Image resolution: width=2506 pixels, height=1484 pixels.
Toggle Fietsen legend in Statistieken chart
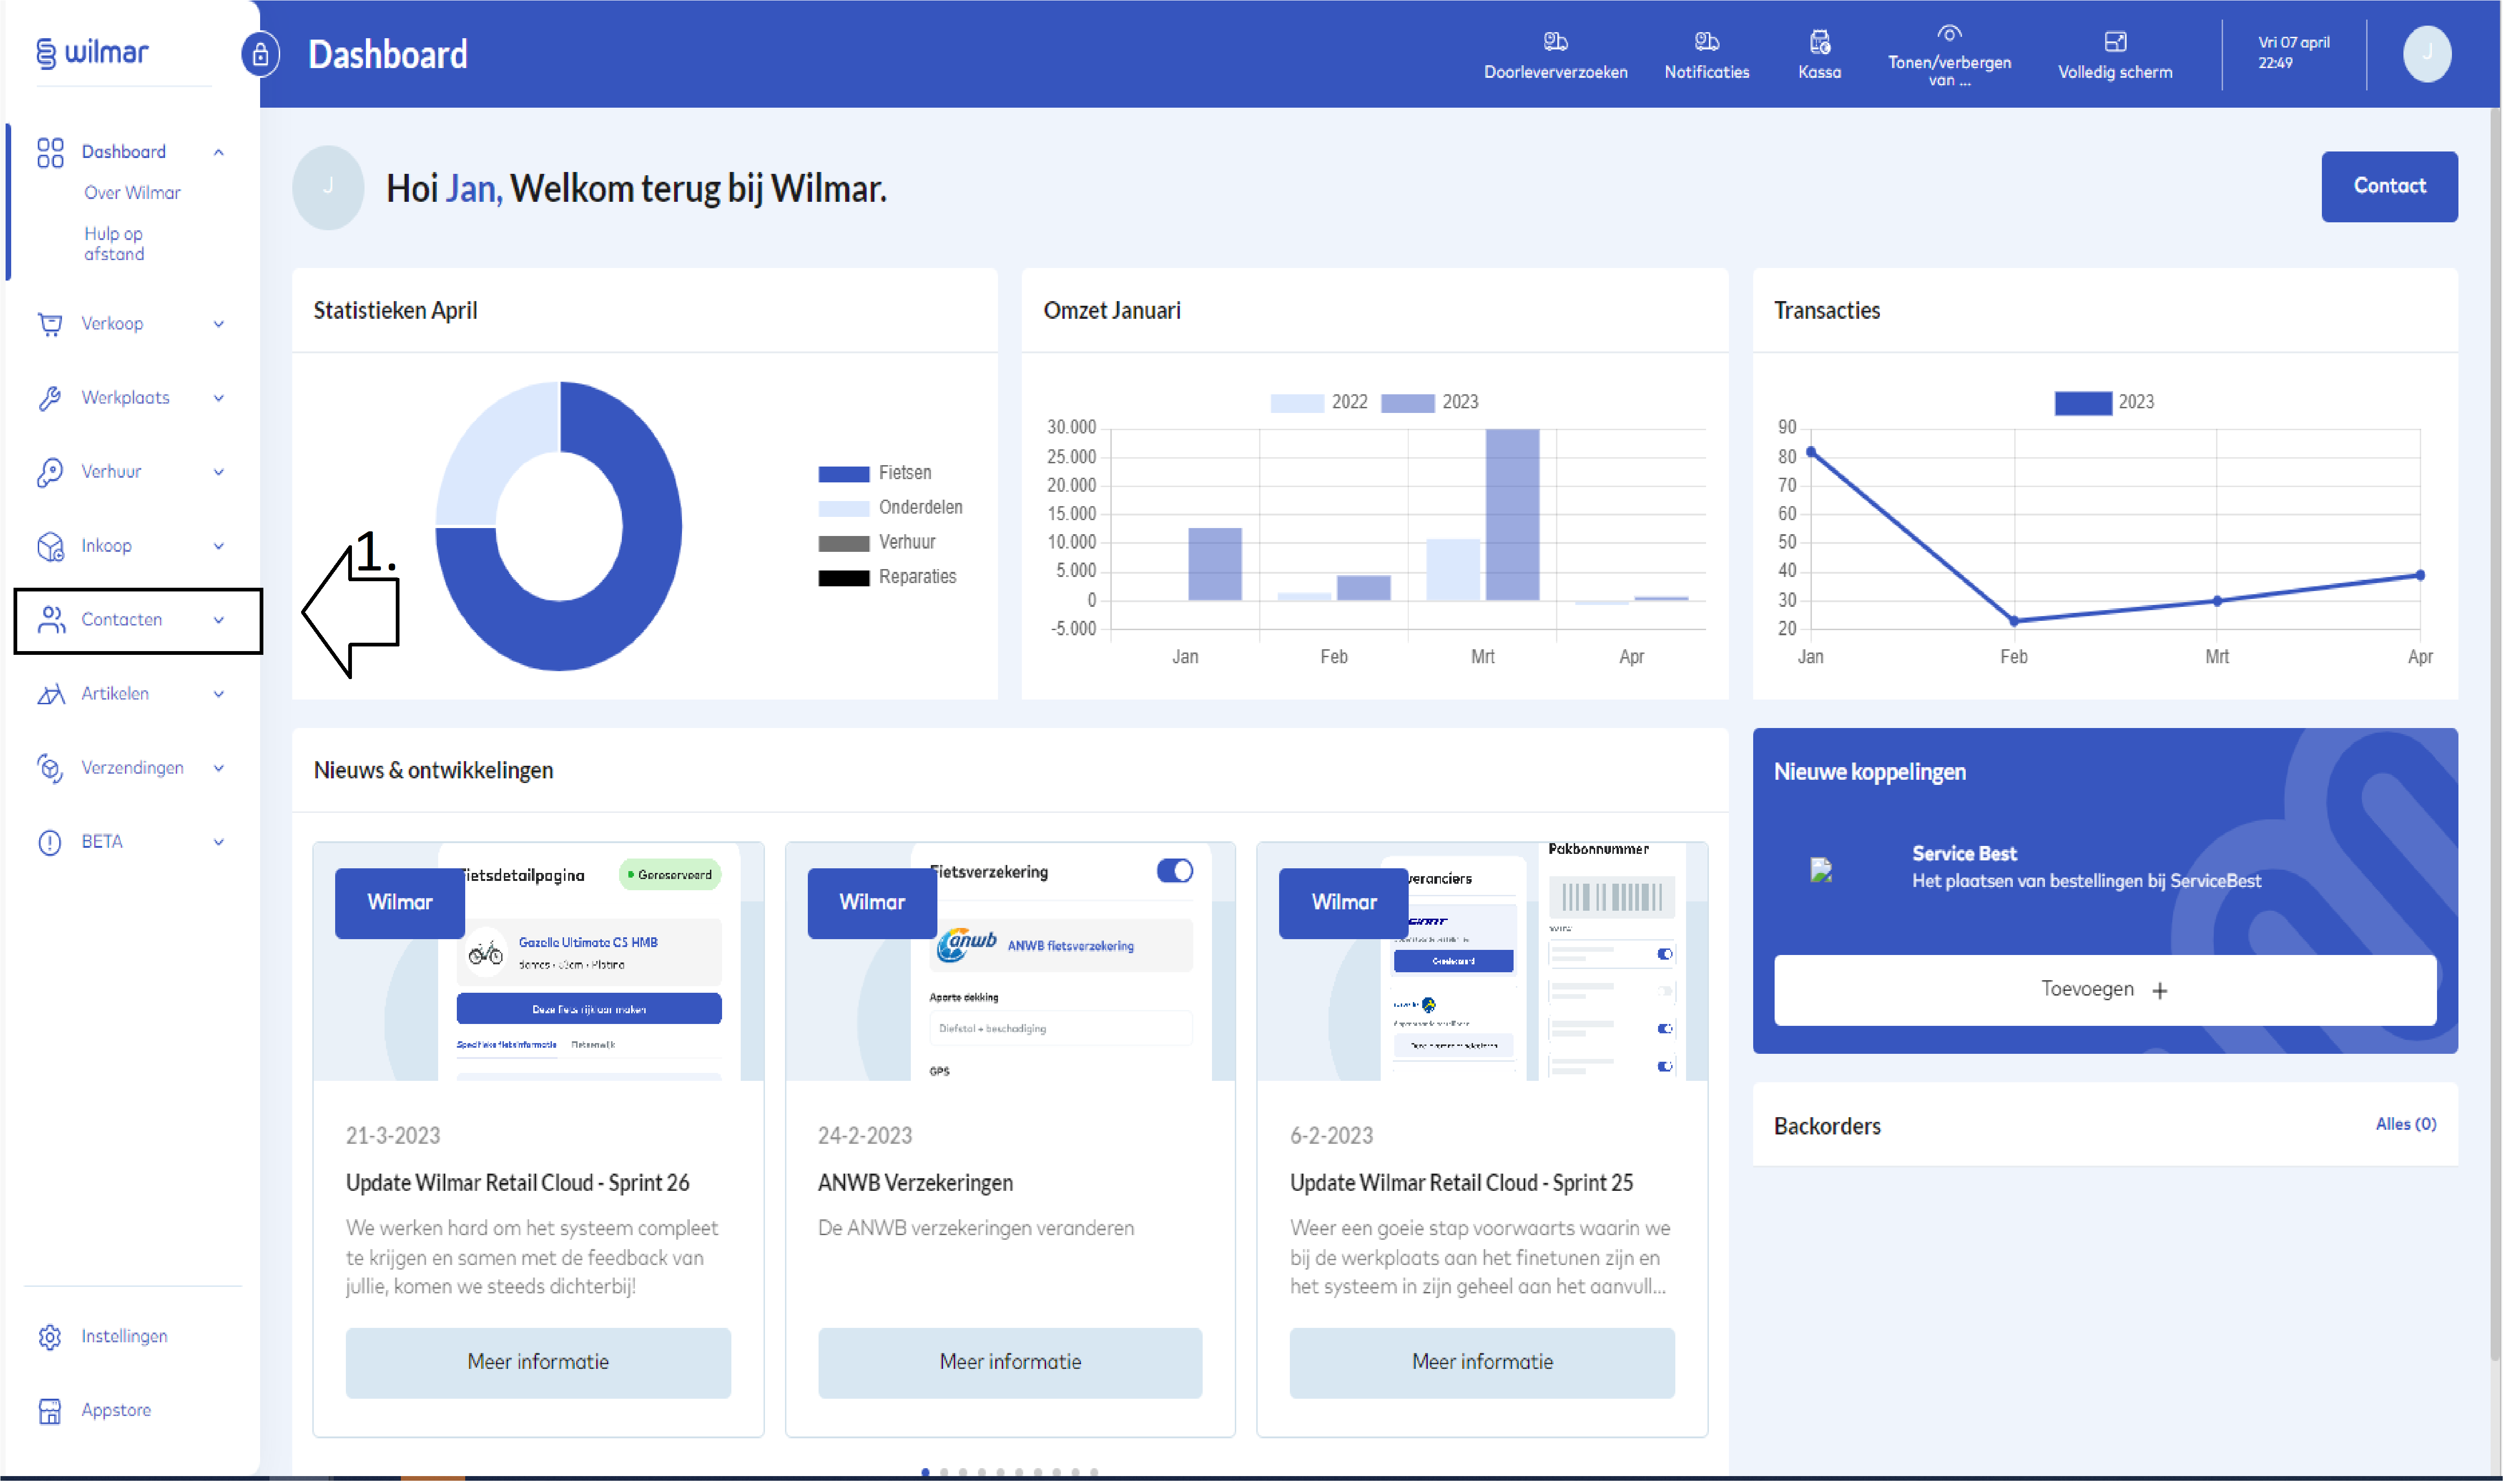coord(845,474)
